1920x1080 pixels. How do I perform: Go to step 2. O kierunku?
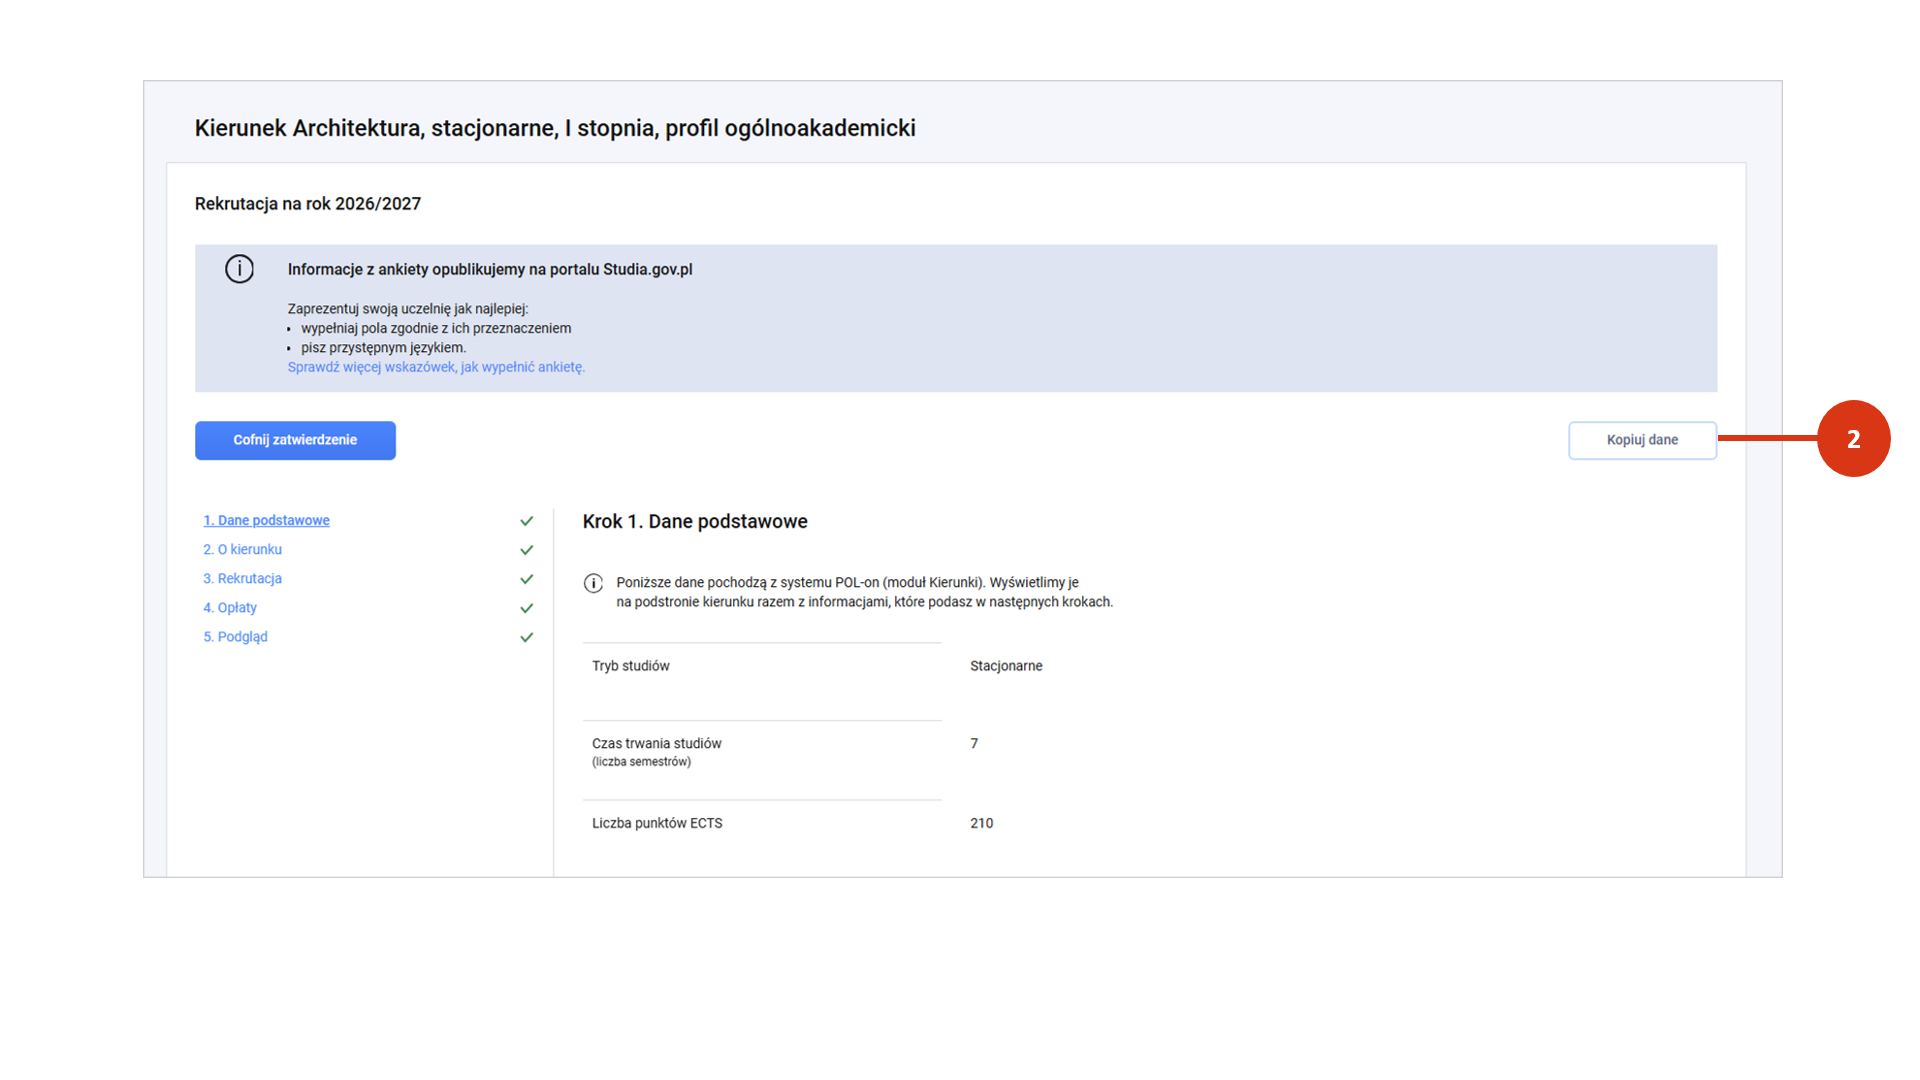tap(243, 550)
